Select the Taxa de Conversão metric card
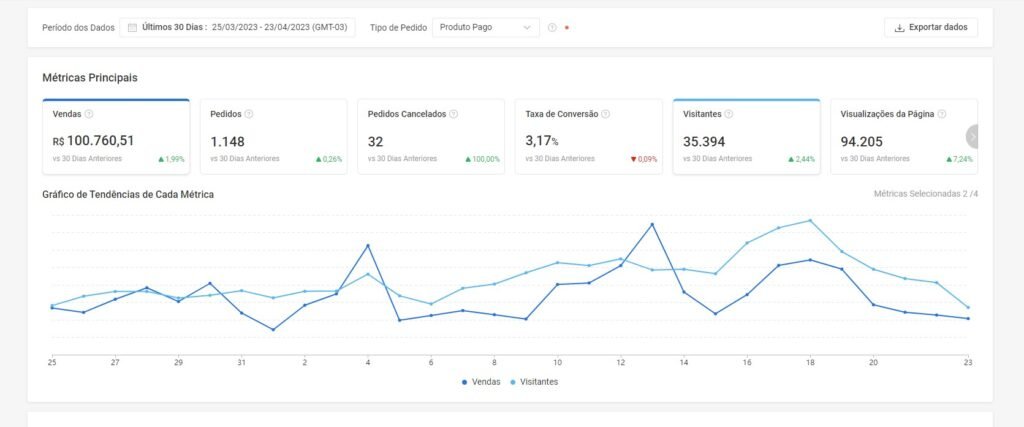This screenshot has height=427, width=1024. (588, 138)
